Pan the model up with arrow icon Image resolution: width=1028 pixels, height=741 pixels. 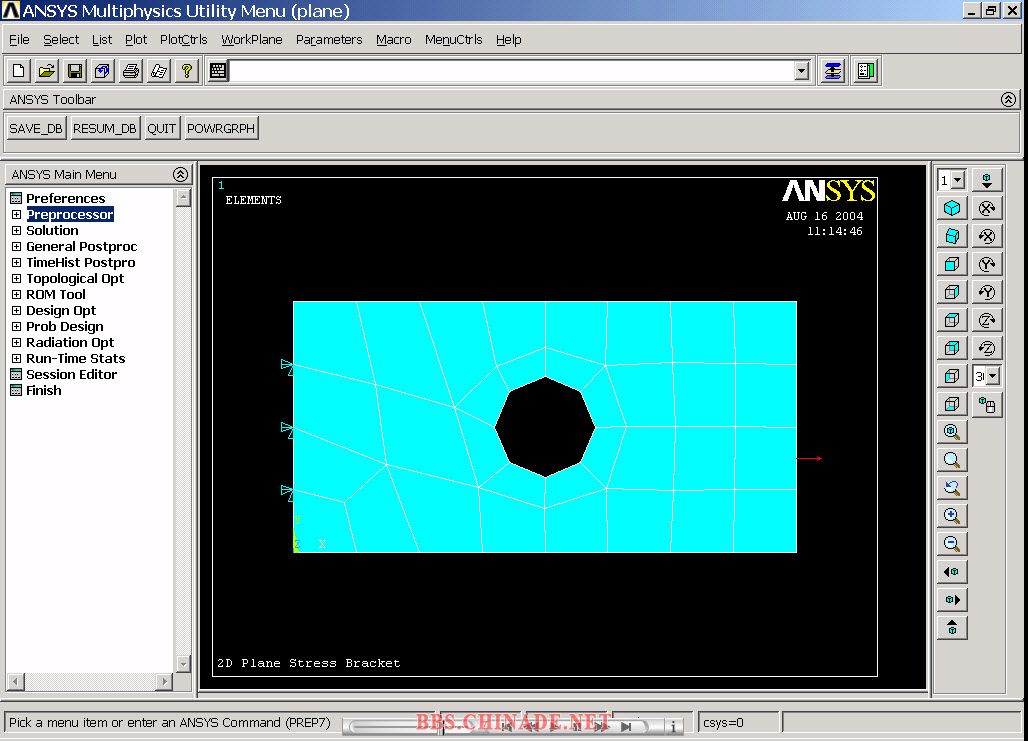pos(952,628)
